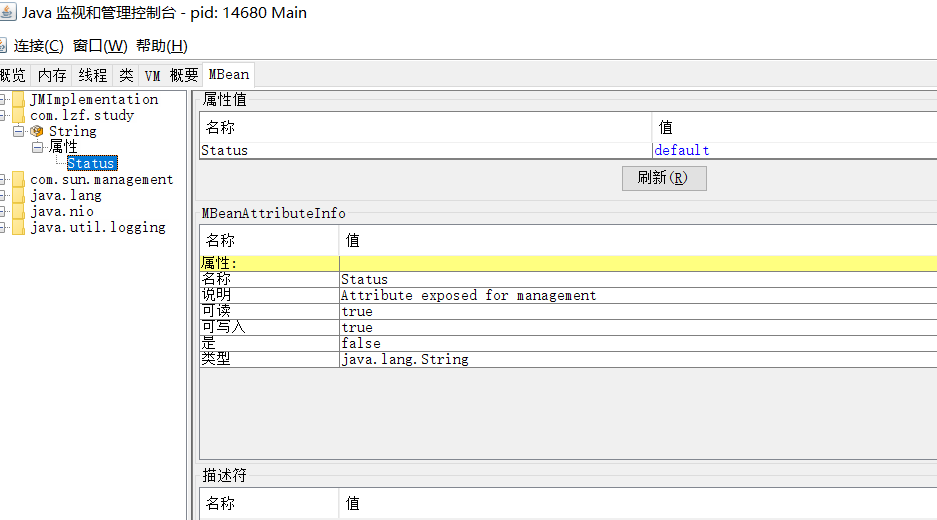Click 'Attribute exposed for management' description cell
Screen dimensions: 937x520
point(638,295)
